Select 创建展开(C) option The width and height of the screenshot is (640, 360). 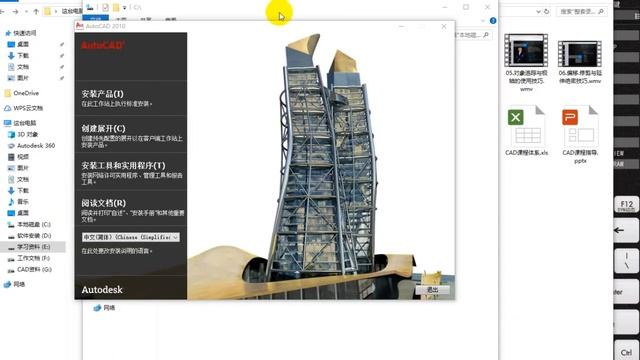[103, 129]
